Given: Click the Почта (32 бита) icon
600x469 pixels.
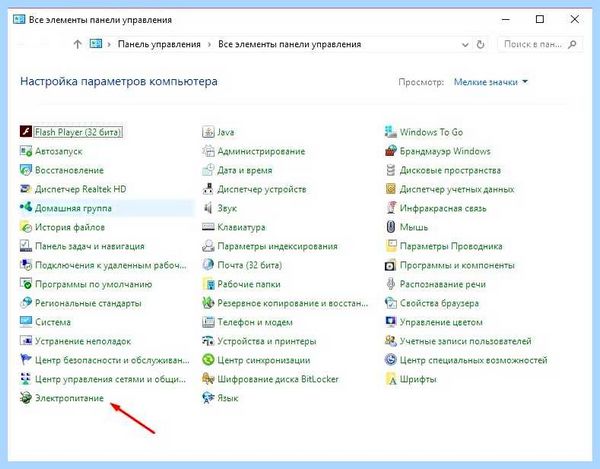Looking at the screenshot, I should click(208, 265).
